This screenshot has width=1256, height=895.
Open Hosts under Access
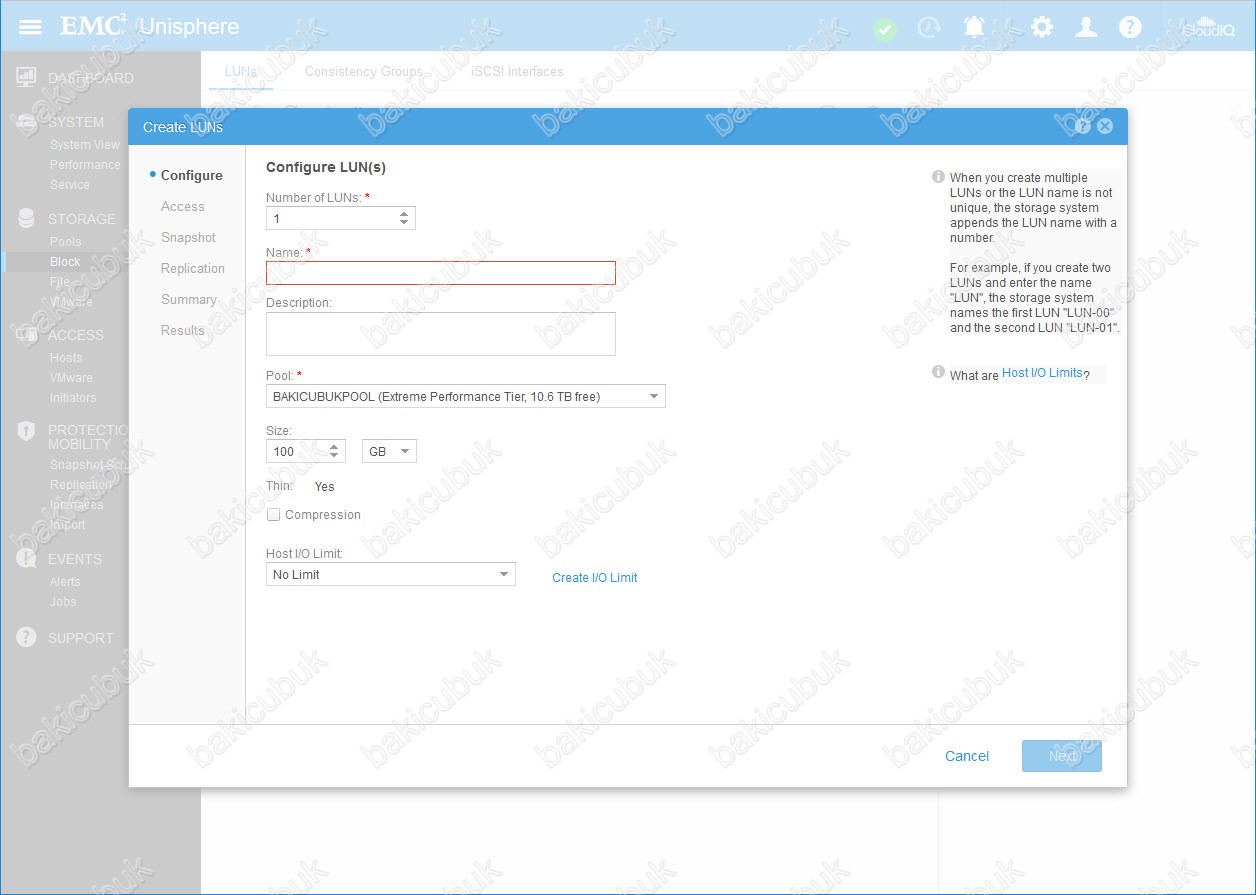[x=66, y=358]
